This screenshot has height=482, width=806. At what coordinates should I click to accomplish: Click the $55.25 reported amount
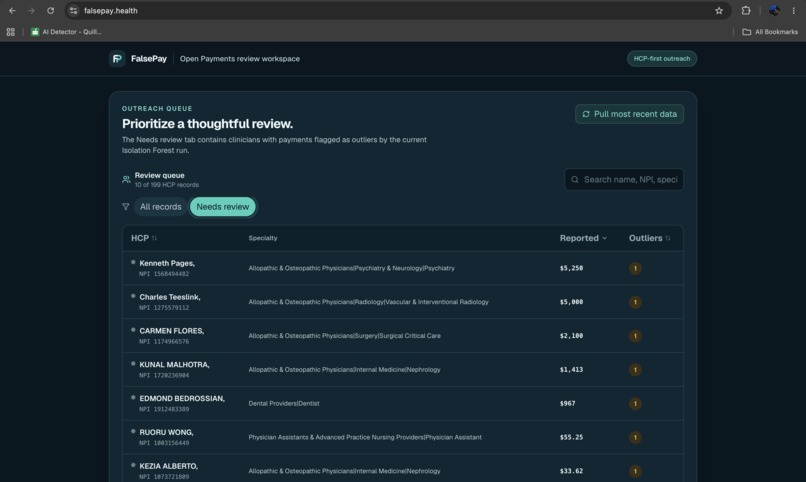571,437
